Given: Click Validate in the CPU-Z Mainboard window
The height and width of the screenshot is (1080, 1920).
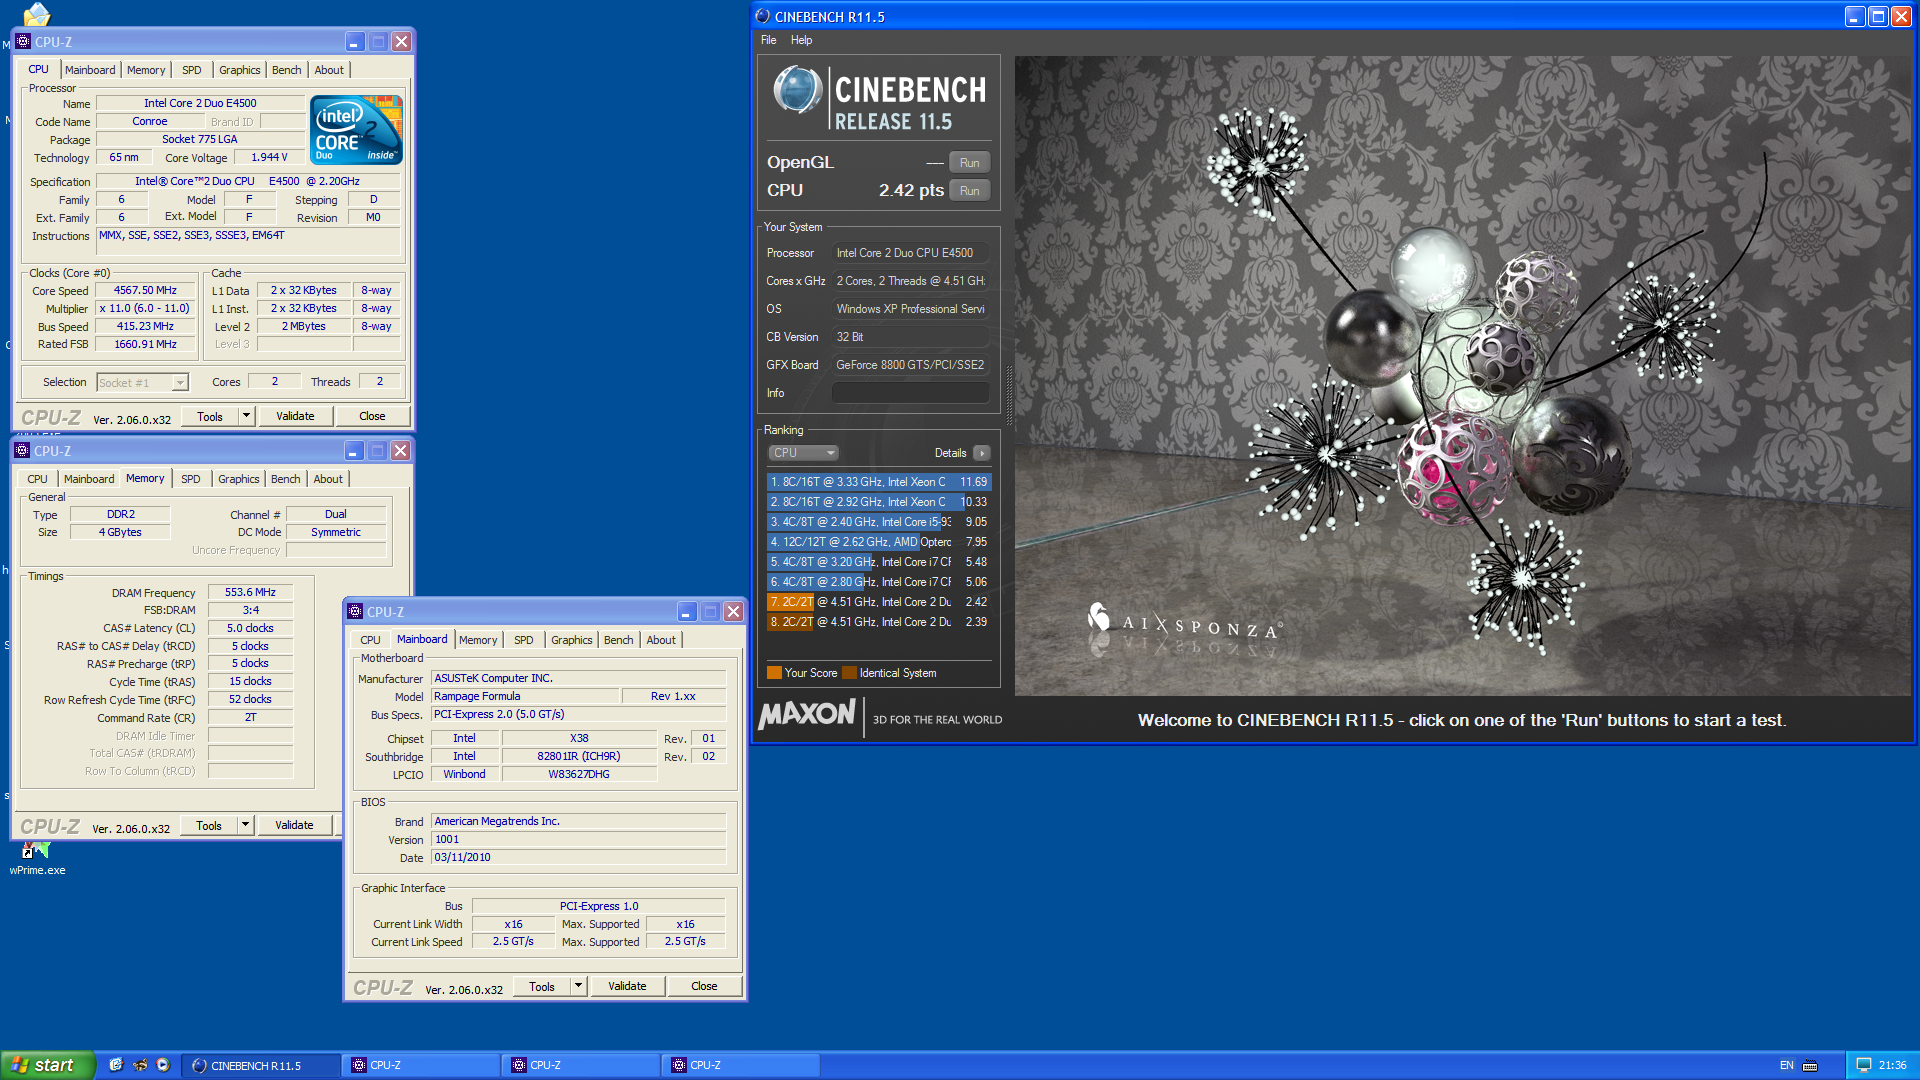Looking at the screenshot, I should click(x=627, y=986).
